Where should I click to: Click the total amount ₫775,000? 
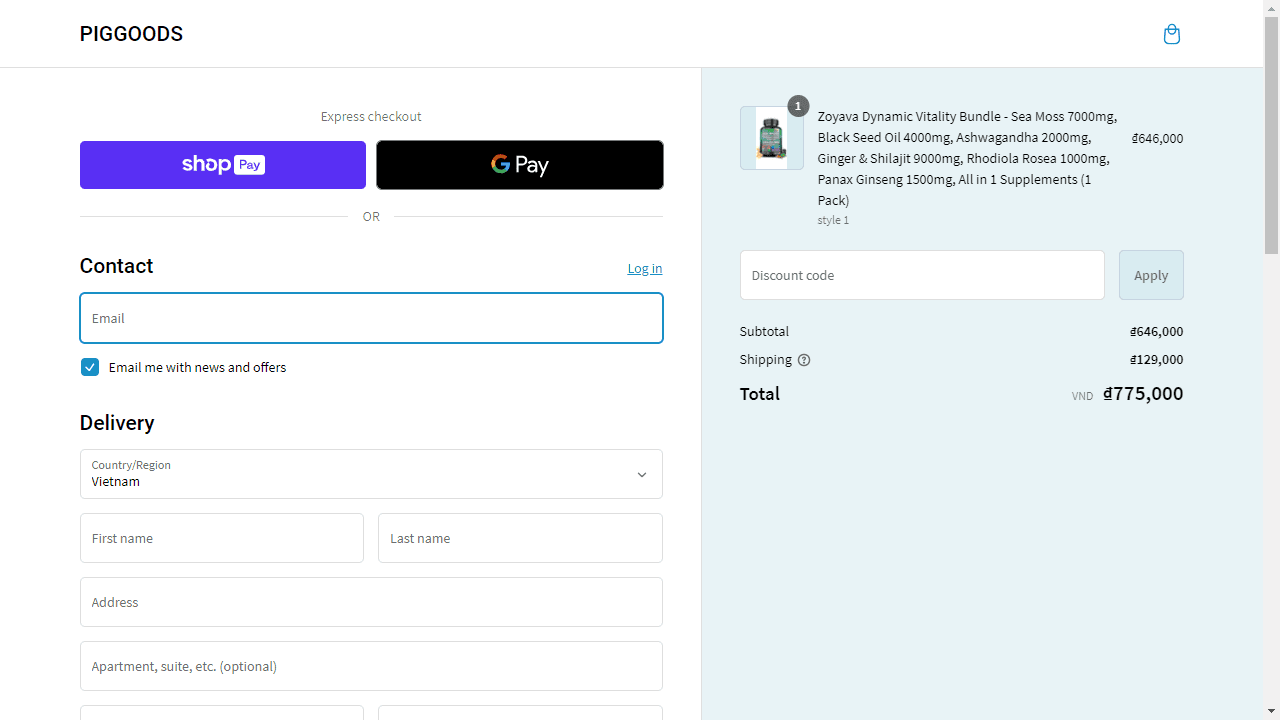1143,393
